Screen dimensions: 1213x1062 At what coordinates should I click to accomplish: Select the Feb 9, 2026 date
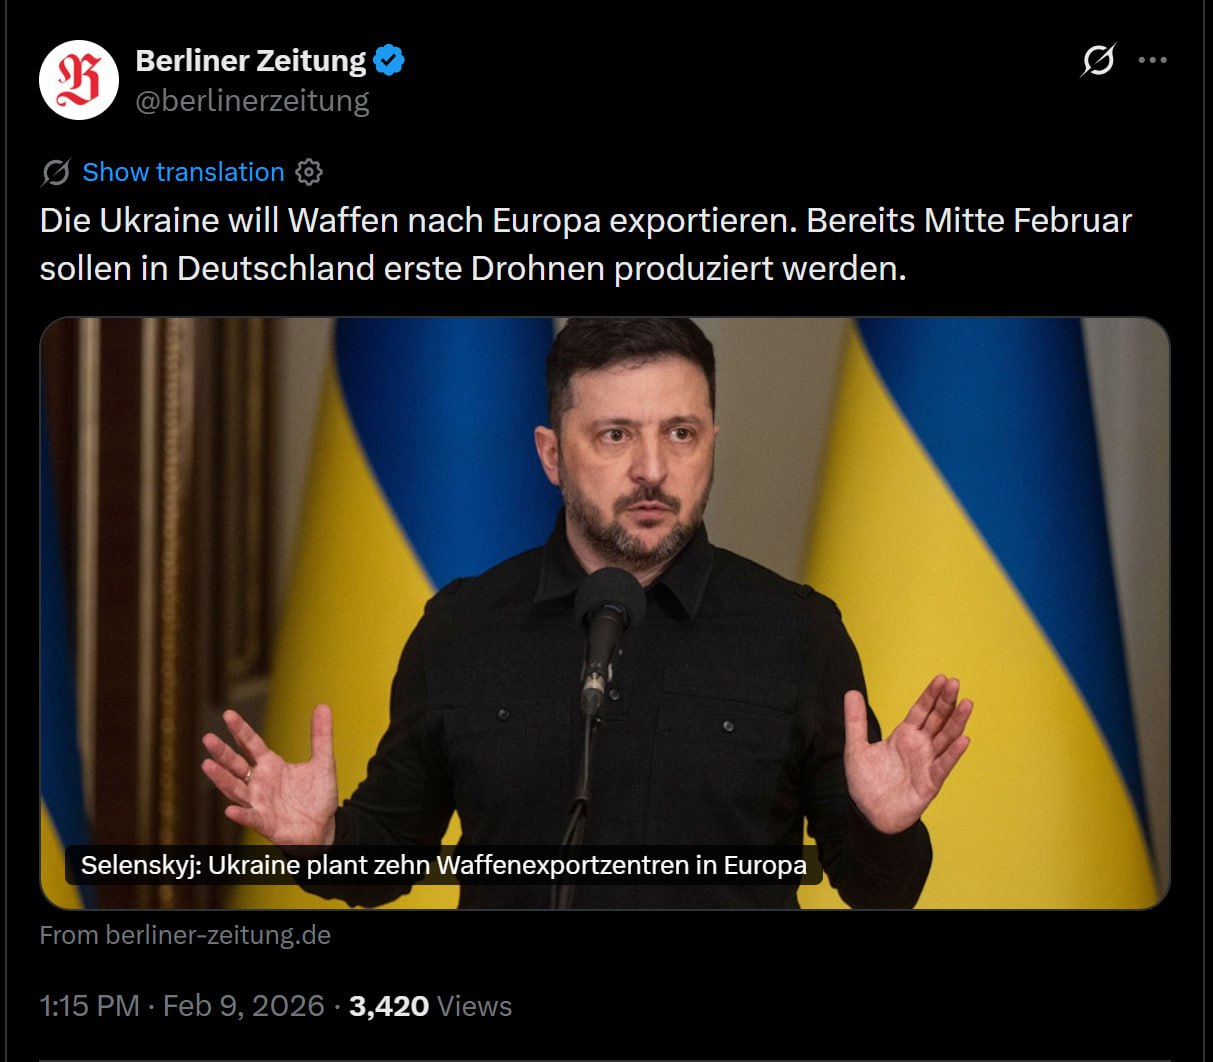pyautogui.click(x=243, y=1005)
